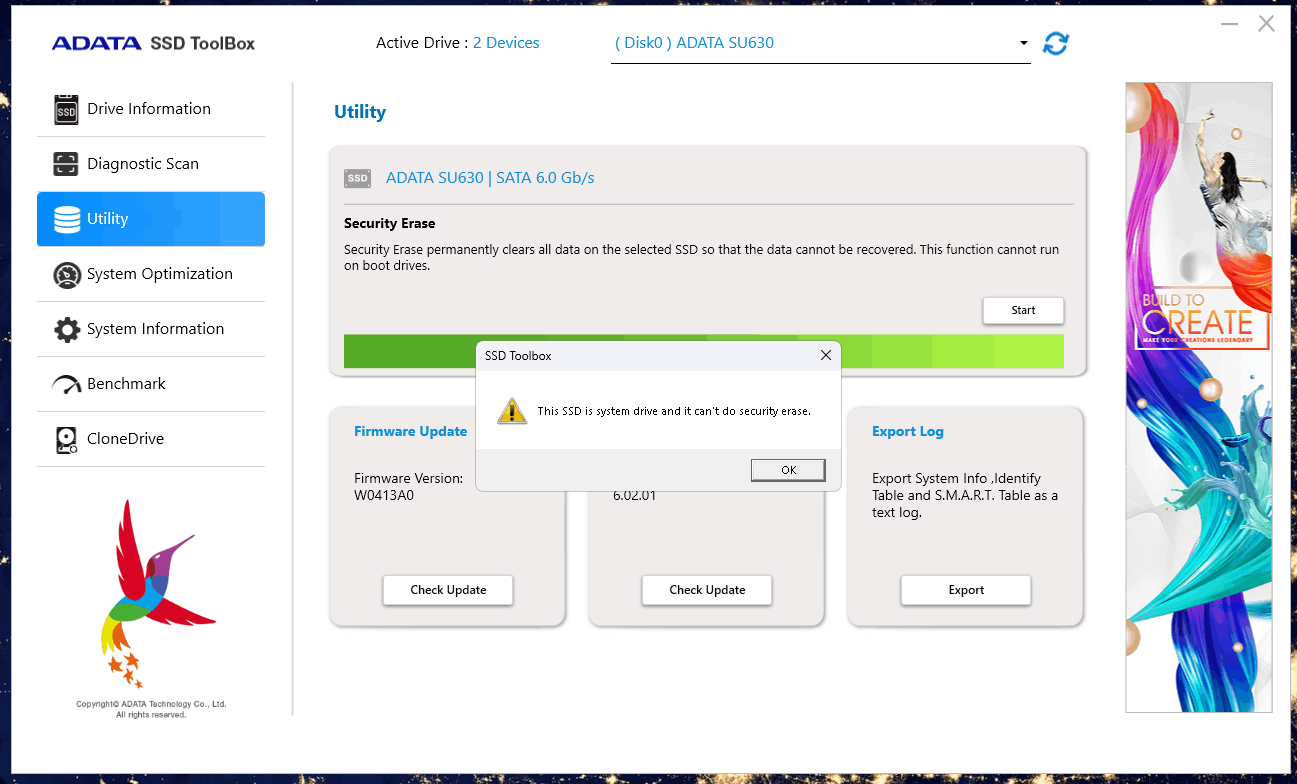Click the (Disk0) ADATA SU630 drive selector
This screenshot has height=784, width=1297.
820,43
